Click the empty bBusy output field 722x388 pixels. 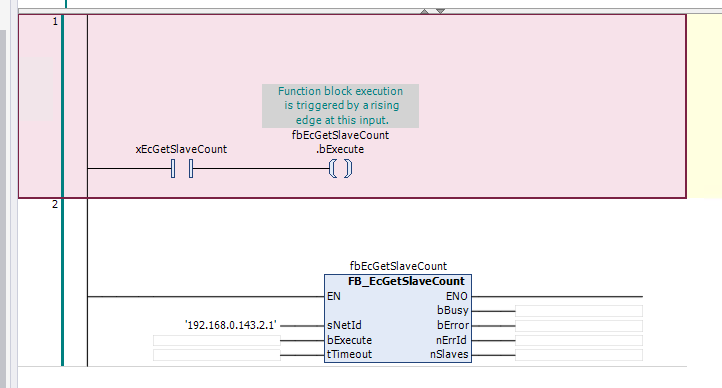[579, 311]
